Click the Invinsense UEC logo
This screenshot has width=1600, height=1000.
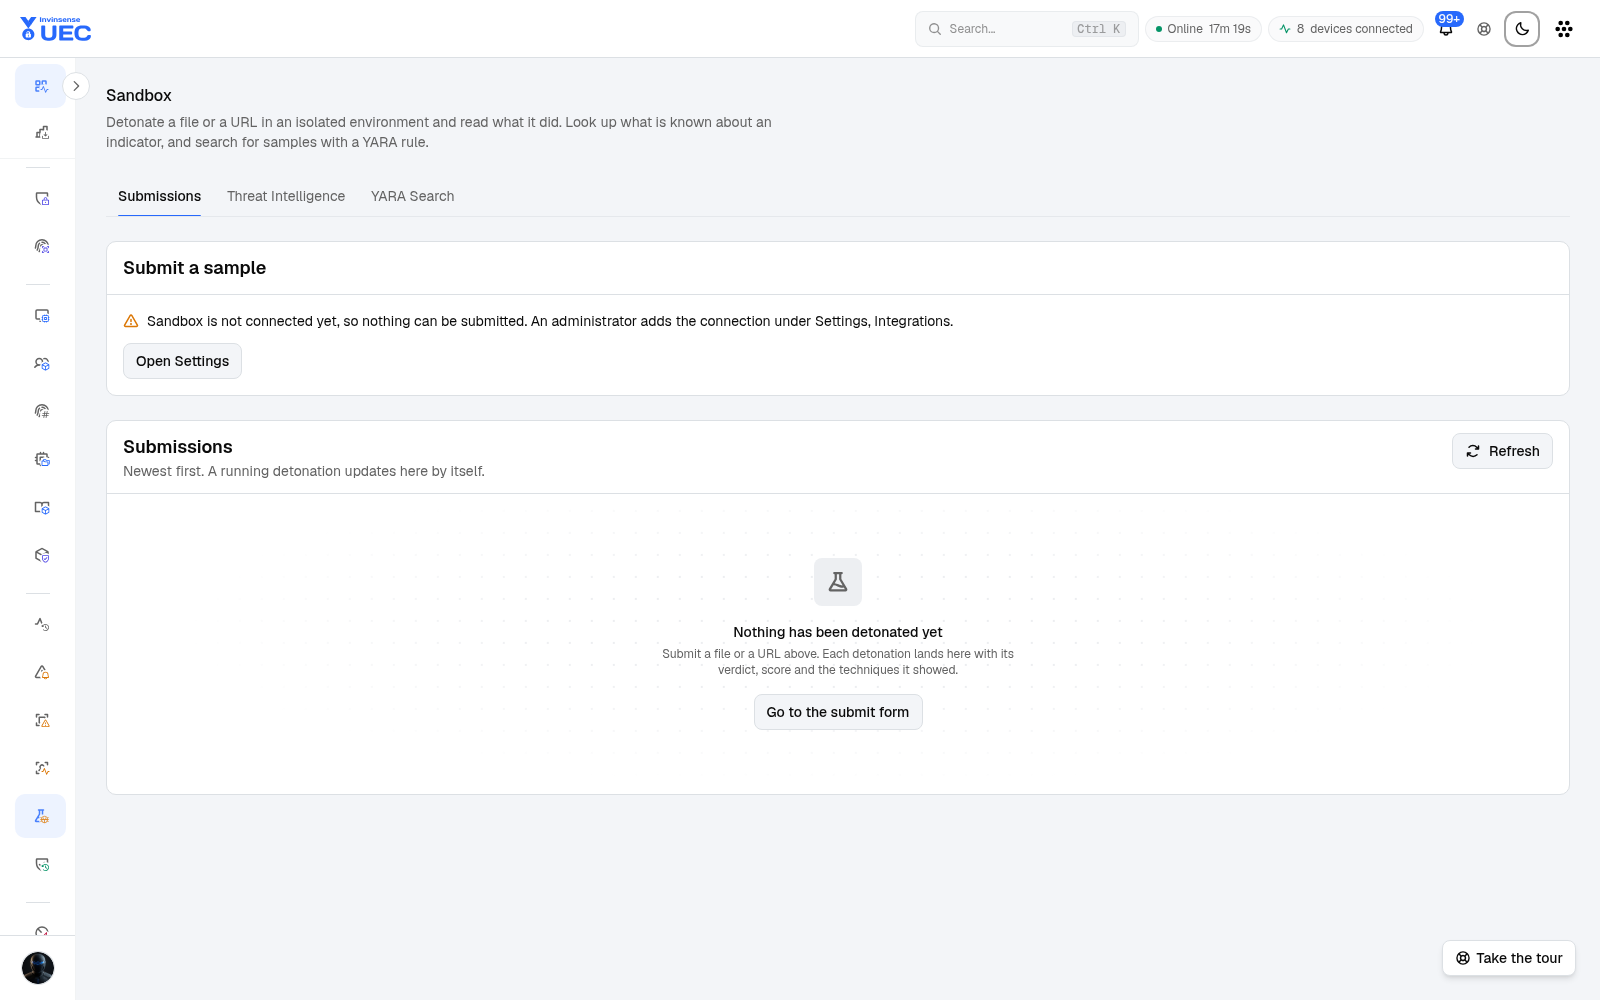point(56,29)
